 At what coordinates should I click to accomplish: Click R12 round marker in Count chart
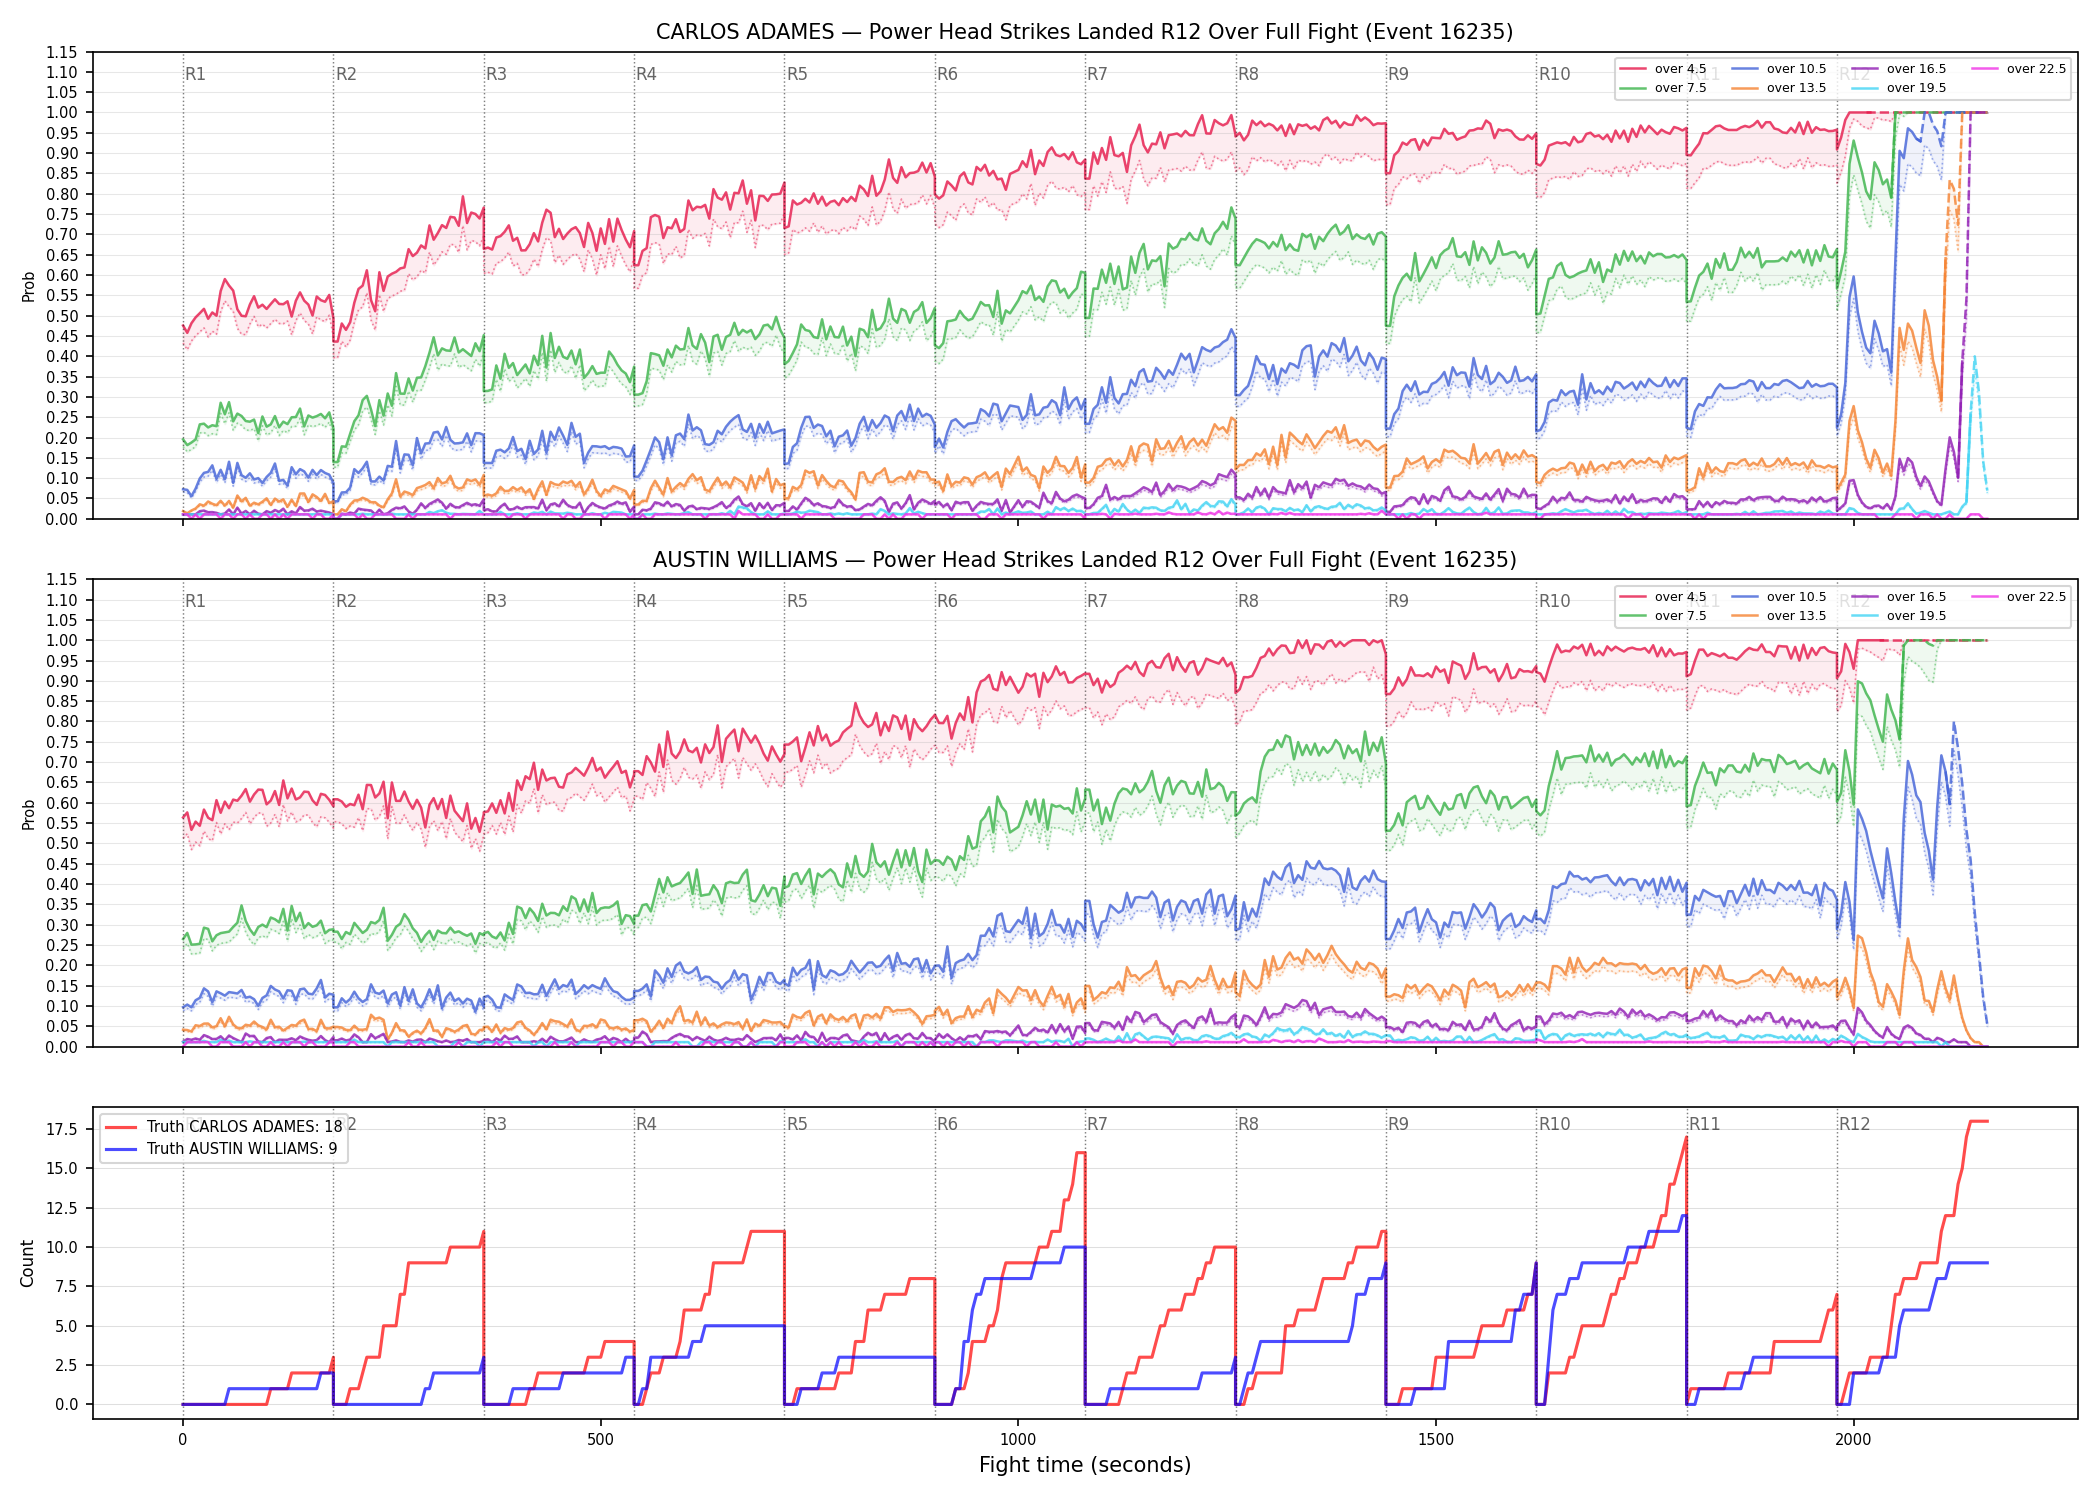tap(1855, 1124)
